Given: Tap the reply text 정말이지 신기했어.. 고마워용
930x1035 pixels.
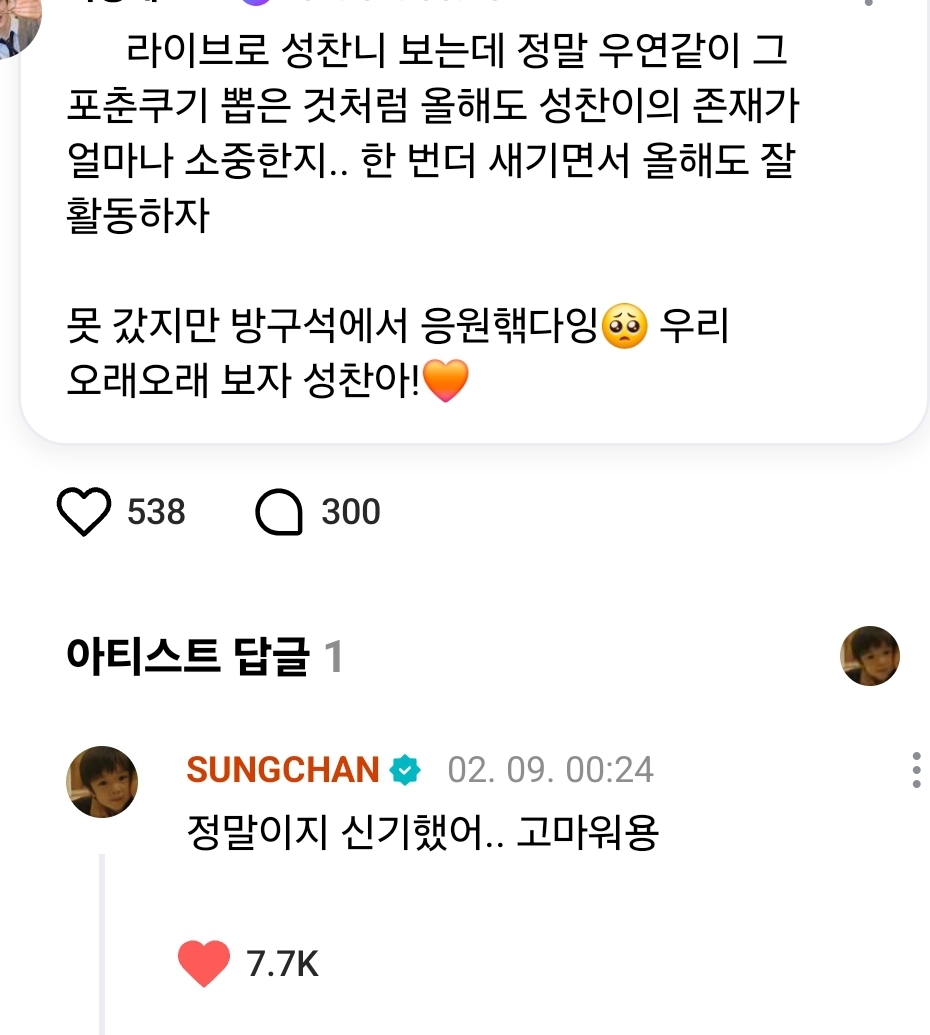Looking at the screenshot, I should (x=422, y=832).
